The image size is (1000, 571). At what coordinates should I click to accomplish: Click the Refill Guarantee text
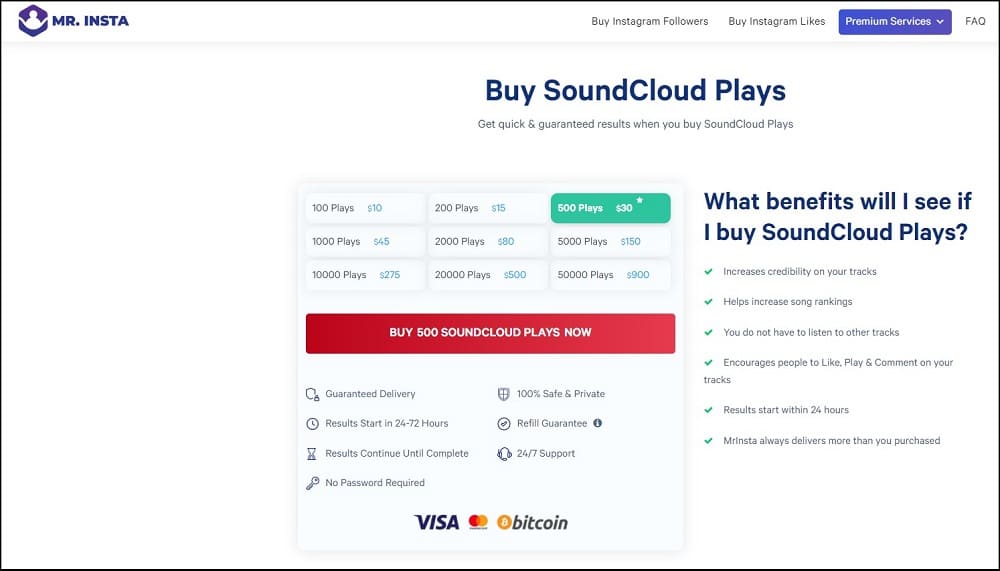pos(552,424)
